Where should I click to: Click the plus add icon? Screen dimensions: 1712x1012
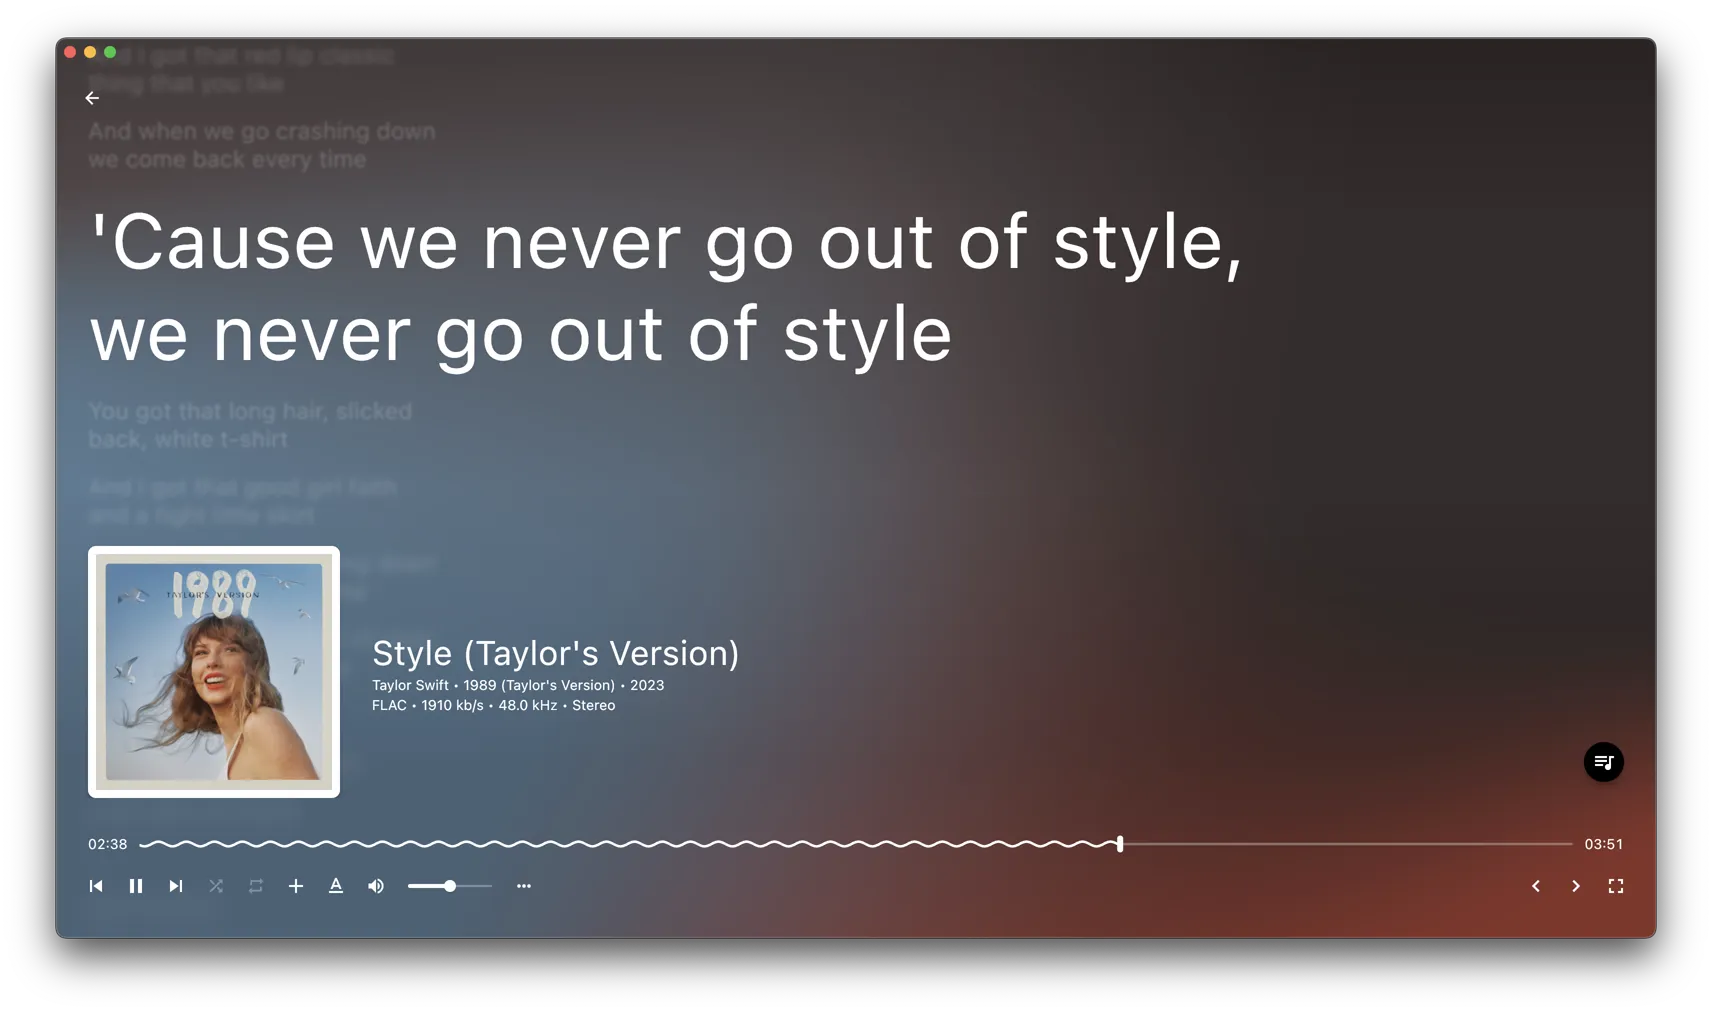296,886
